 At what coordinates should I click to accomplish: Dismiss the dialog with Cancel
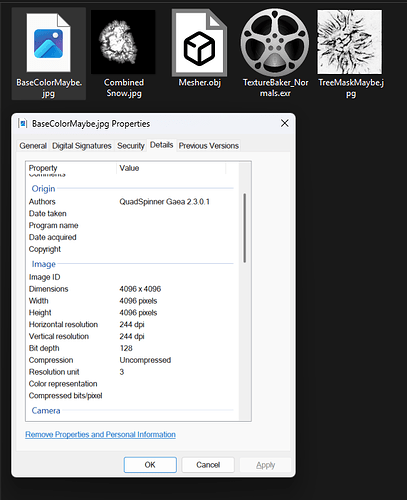point(208,465)
